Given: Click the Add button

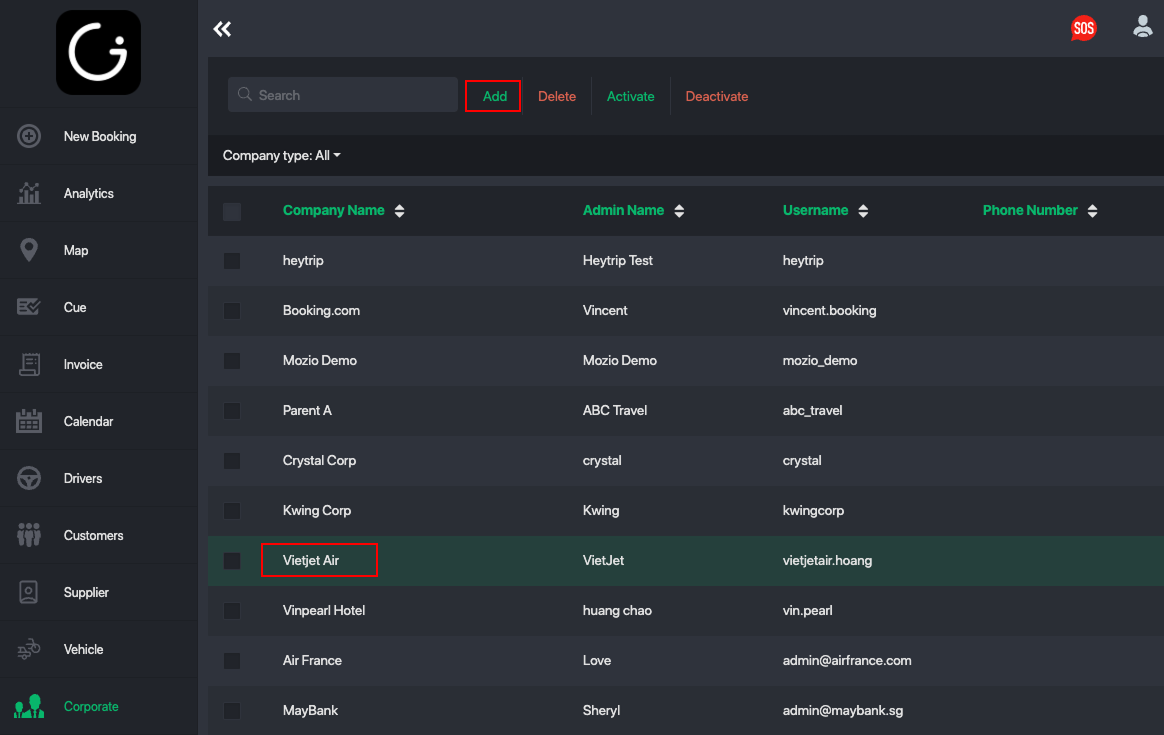Looking at the screenshot, I should (x=494, y=97).
